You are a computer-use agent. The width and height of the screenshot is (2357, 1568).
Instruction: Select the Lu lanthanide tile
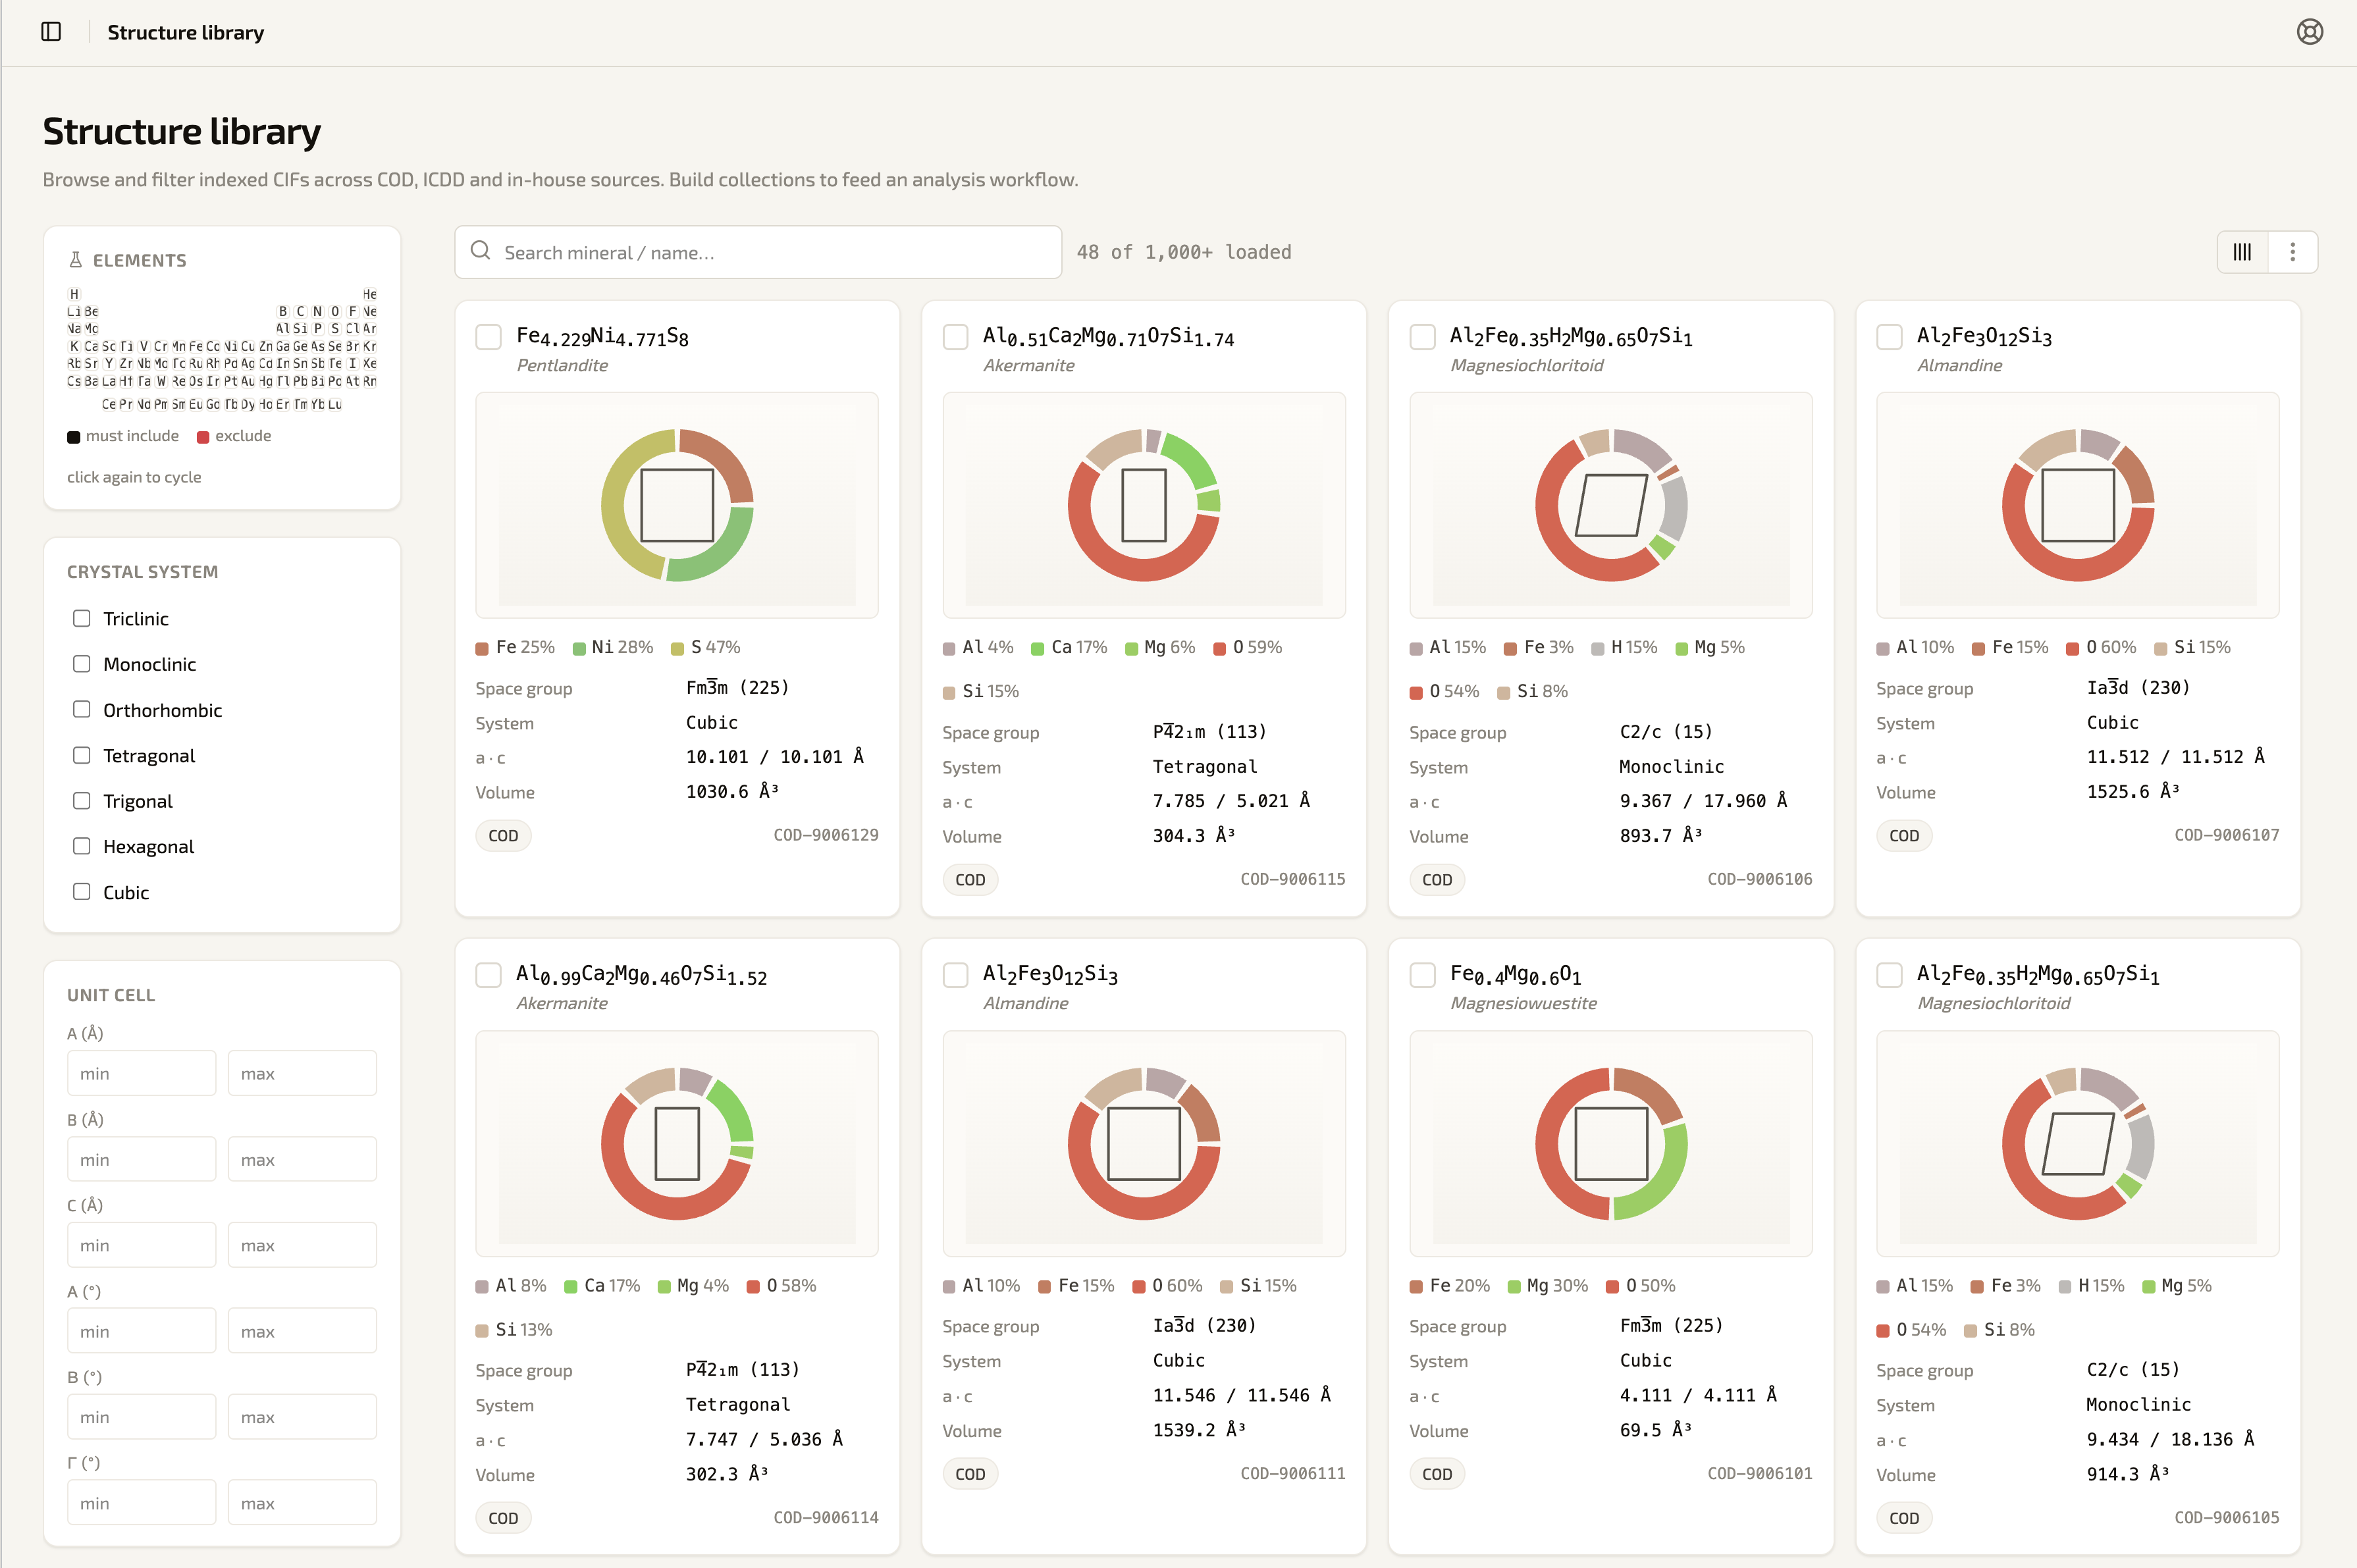335,405
